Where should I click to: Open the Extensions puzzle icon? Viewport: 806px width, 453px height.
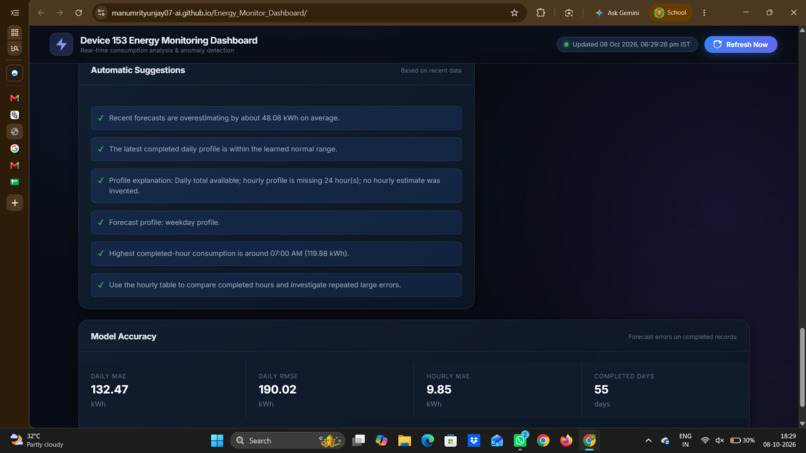click(540, 13)
